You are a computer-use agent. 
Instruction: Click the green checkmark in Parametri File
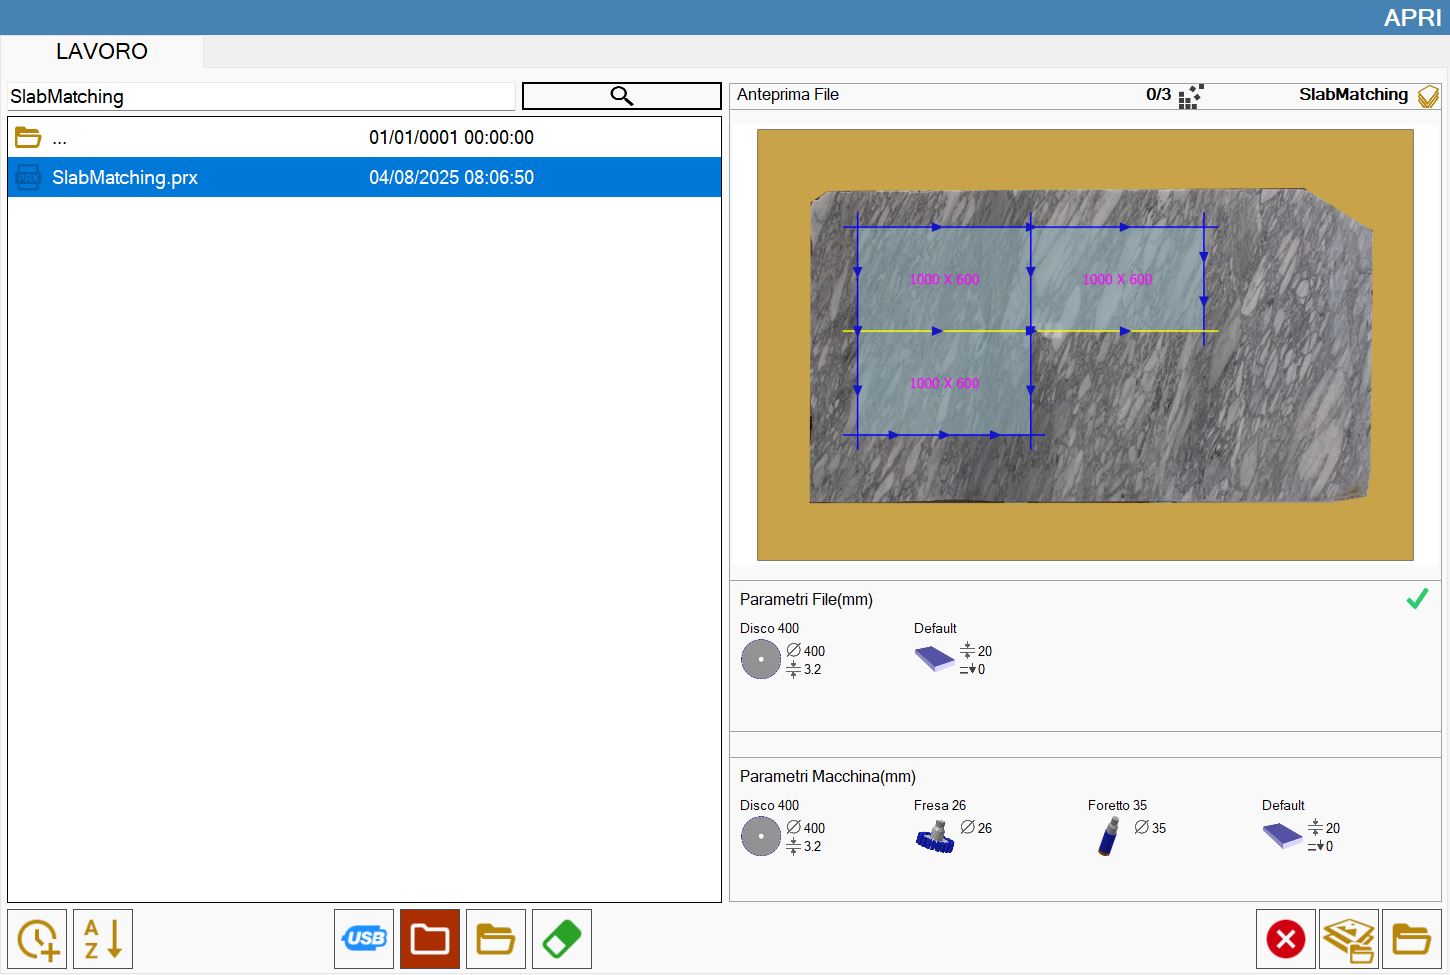click(1417, 599)
